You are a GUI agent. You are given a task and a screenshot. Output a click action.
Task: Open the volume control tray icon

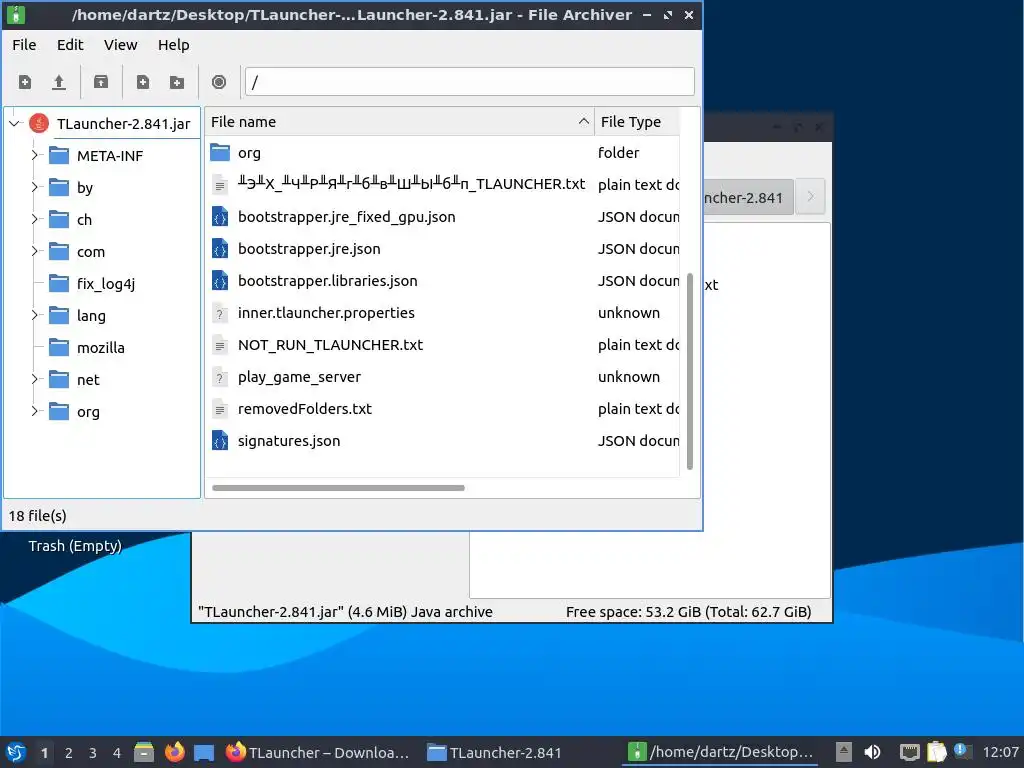tap(872, 752)
